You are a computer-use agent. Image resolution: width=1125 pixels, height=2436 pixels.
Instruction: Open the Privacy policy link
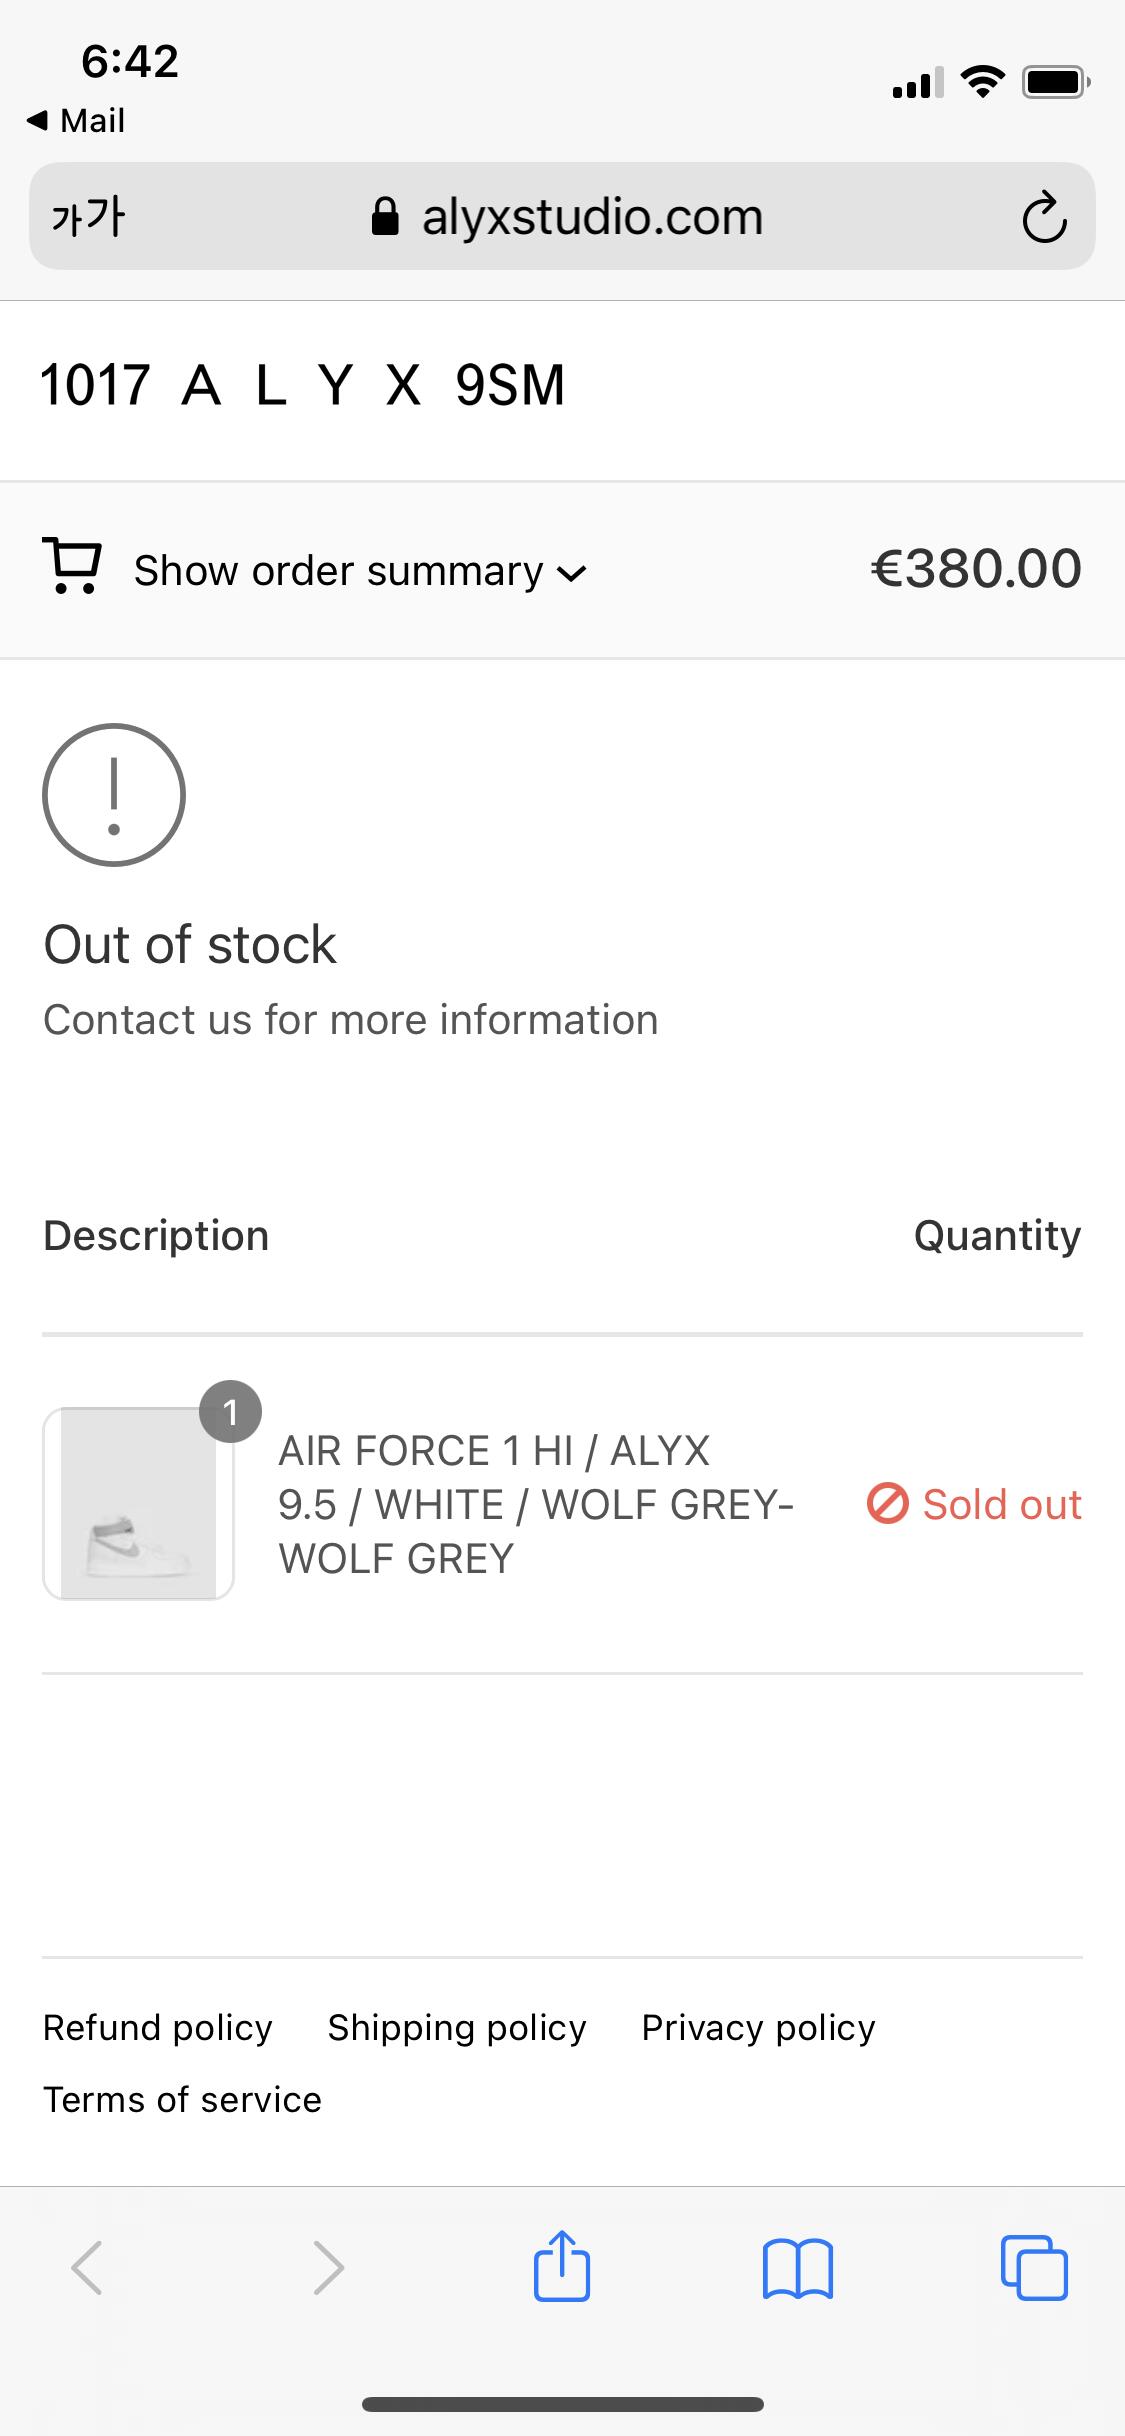[758, 2027]
